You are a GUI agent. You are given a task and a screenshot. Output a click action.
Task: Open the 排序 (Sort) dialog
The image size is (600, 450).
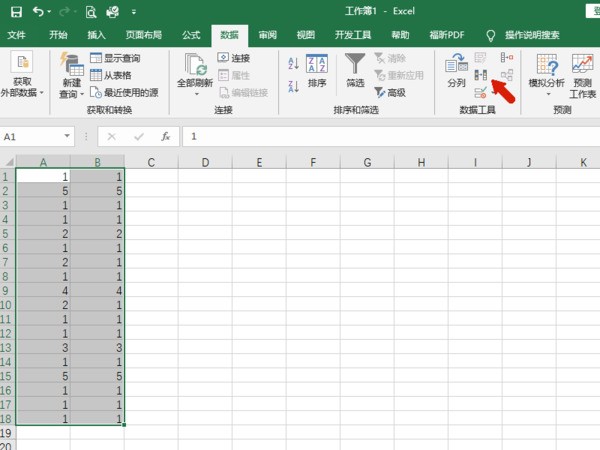(x=317, y=71)
